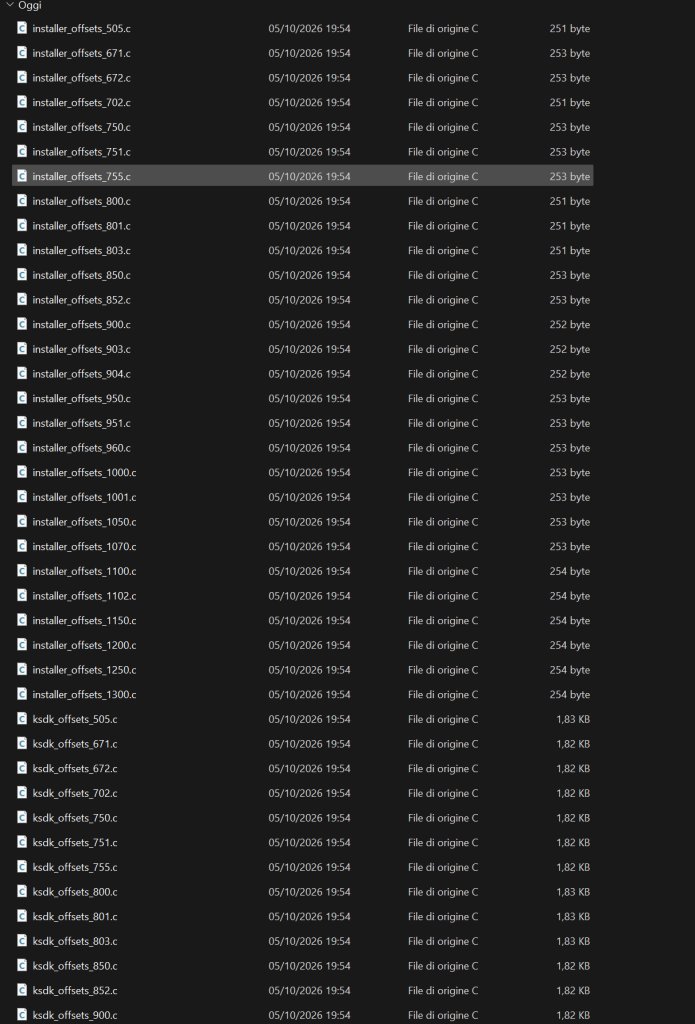
Task: Click the C file icon of installer_offsets_755.c
Action: click(22, 176)
